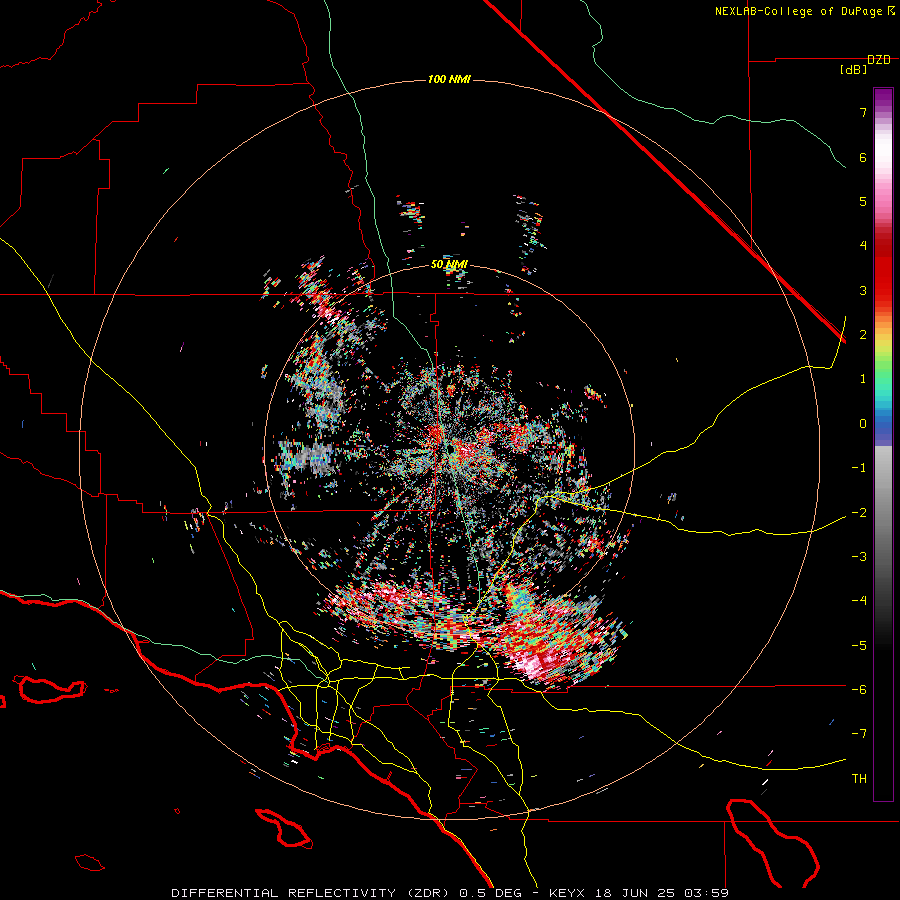
Task: Click the 4 value on color scale
Action: coord(863,246)
